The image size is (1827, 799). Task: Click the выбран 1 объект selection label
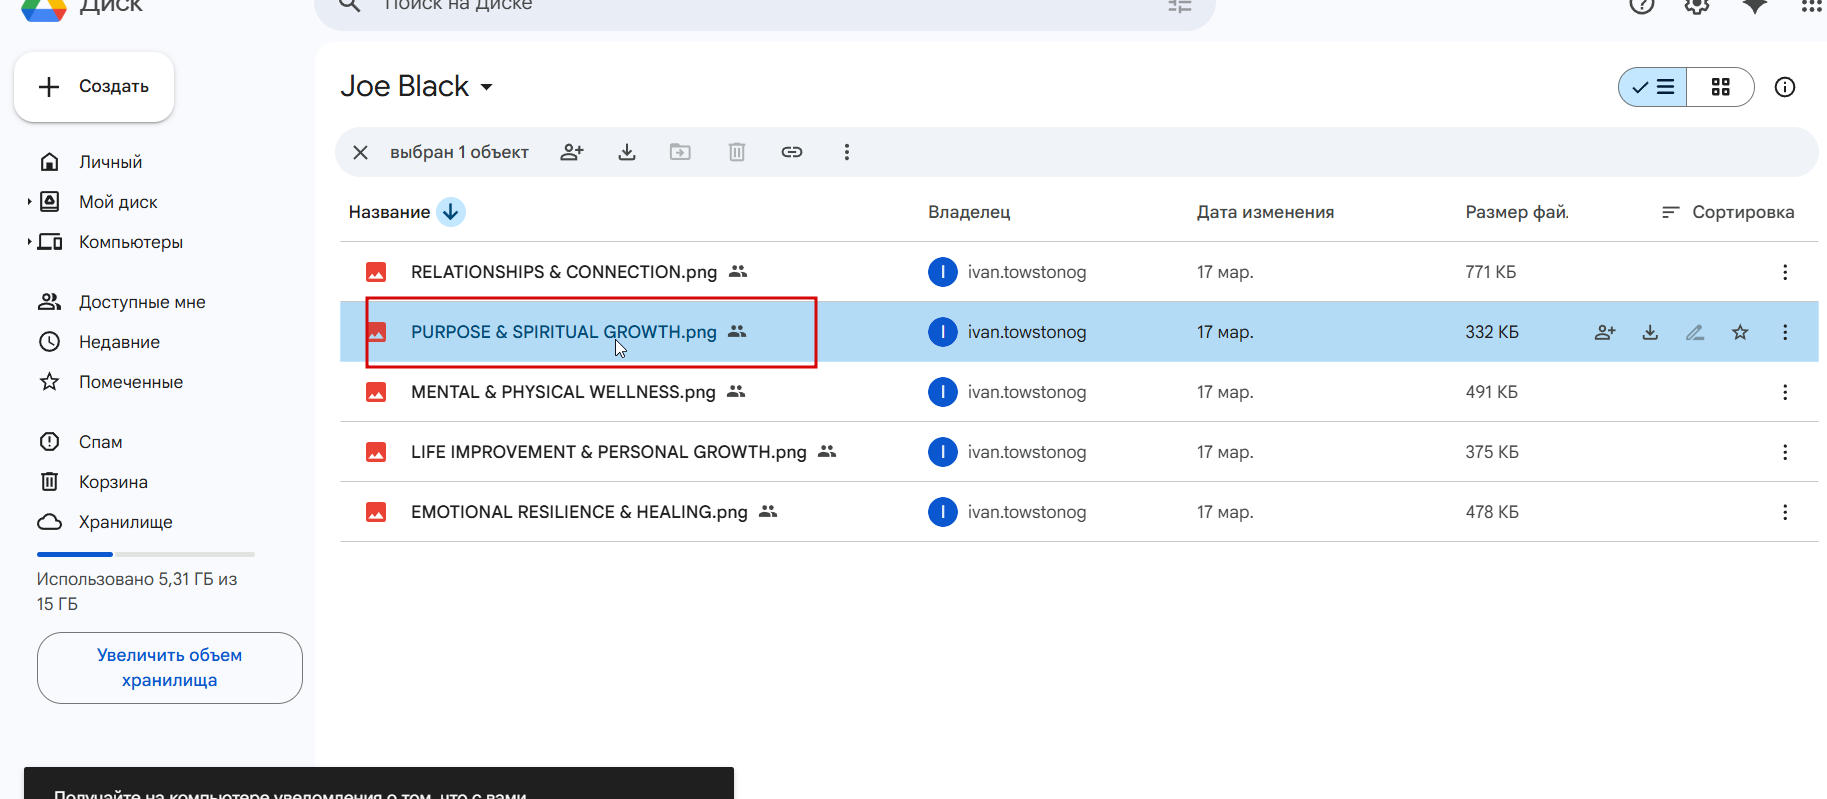[459, 152]
